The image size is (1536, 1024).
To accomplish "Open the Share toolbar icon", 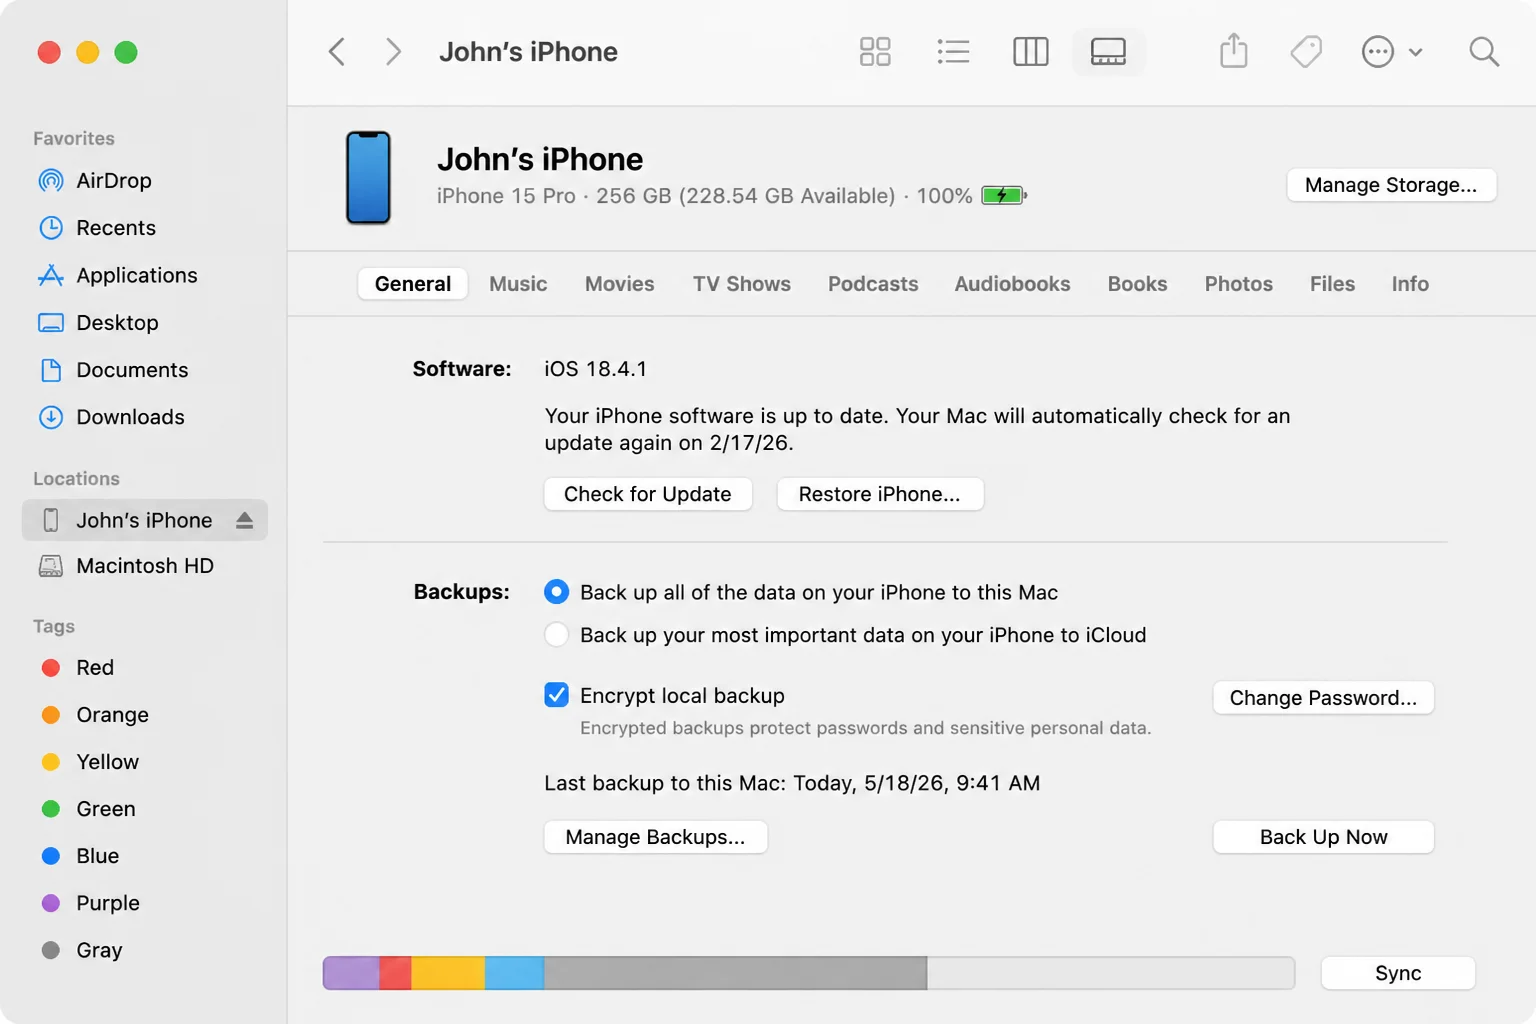I will coord(1234,51).
